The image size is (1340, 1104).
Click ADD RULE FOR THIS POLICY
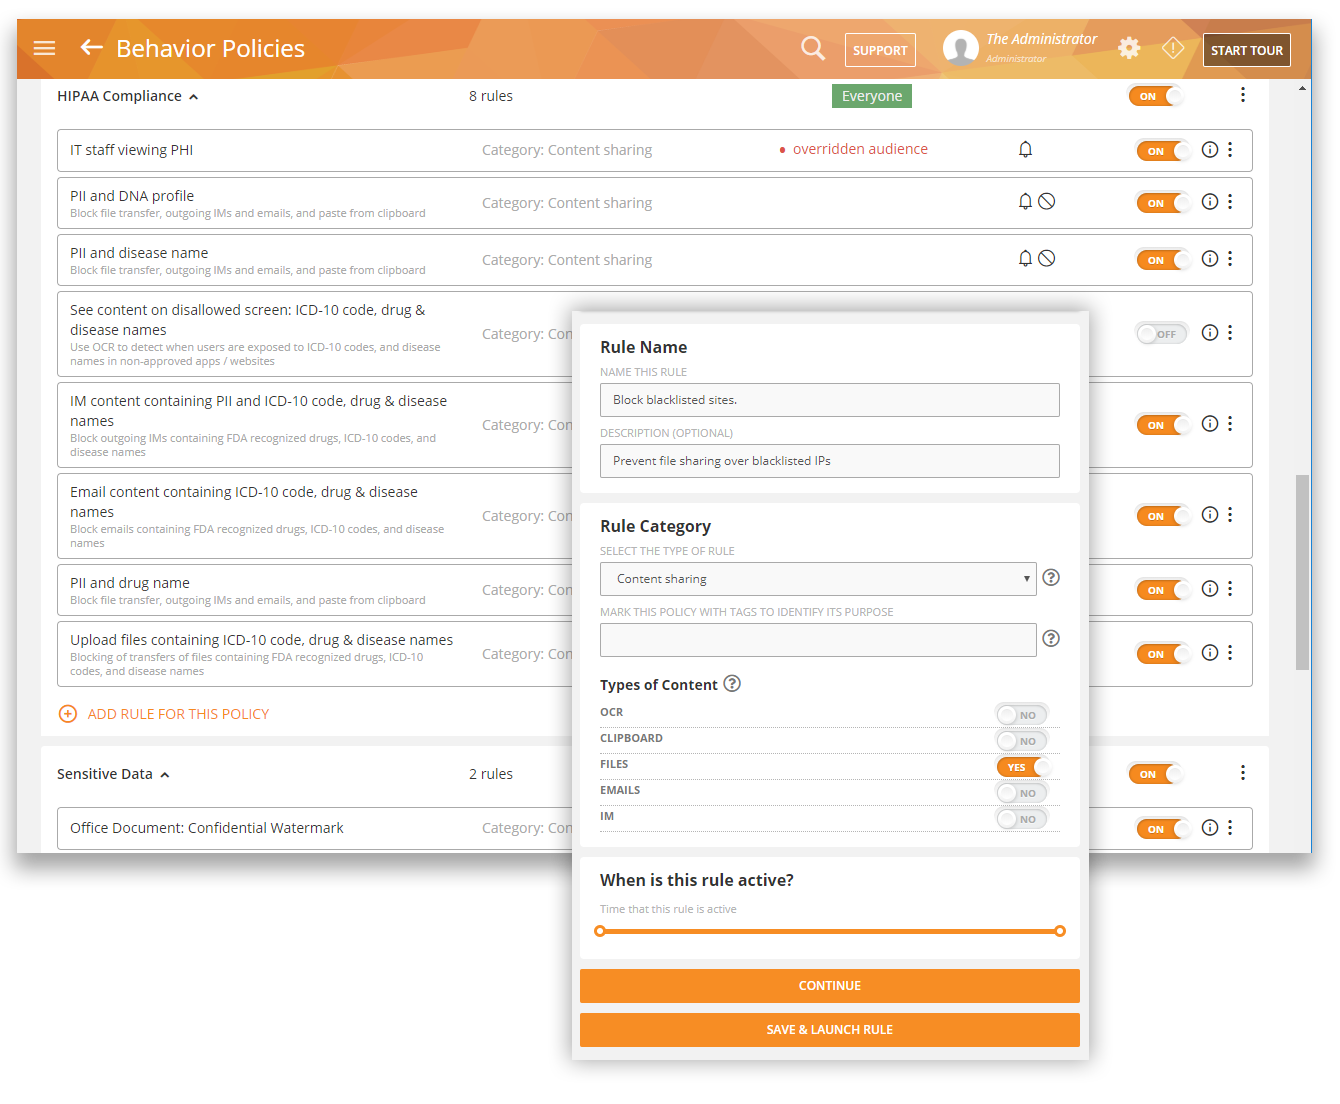pyautogui.click(x=164, y=713)
